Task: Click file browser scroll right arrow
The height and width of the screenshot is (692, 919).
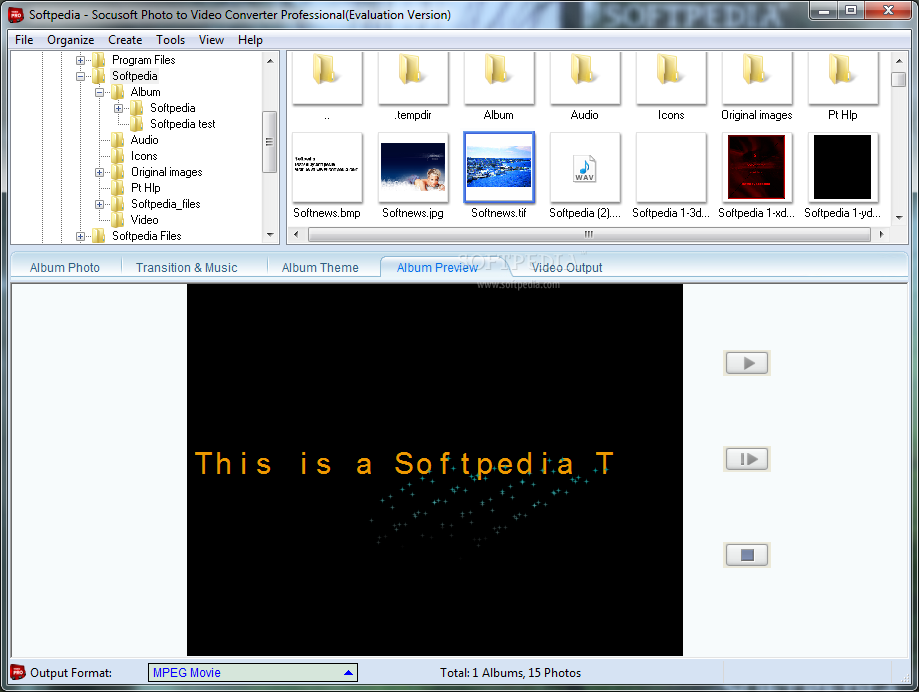Action: click(881, 234)
